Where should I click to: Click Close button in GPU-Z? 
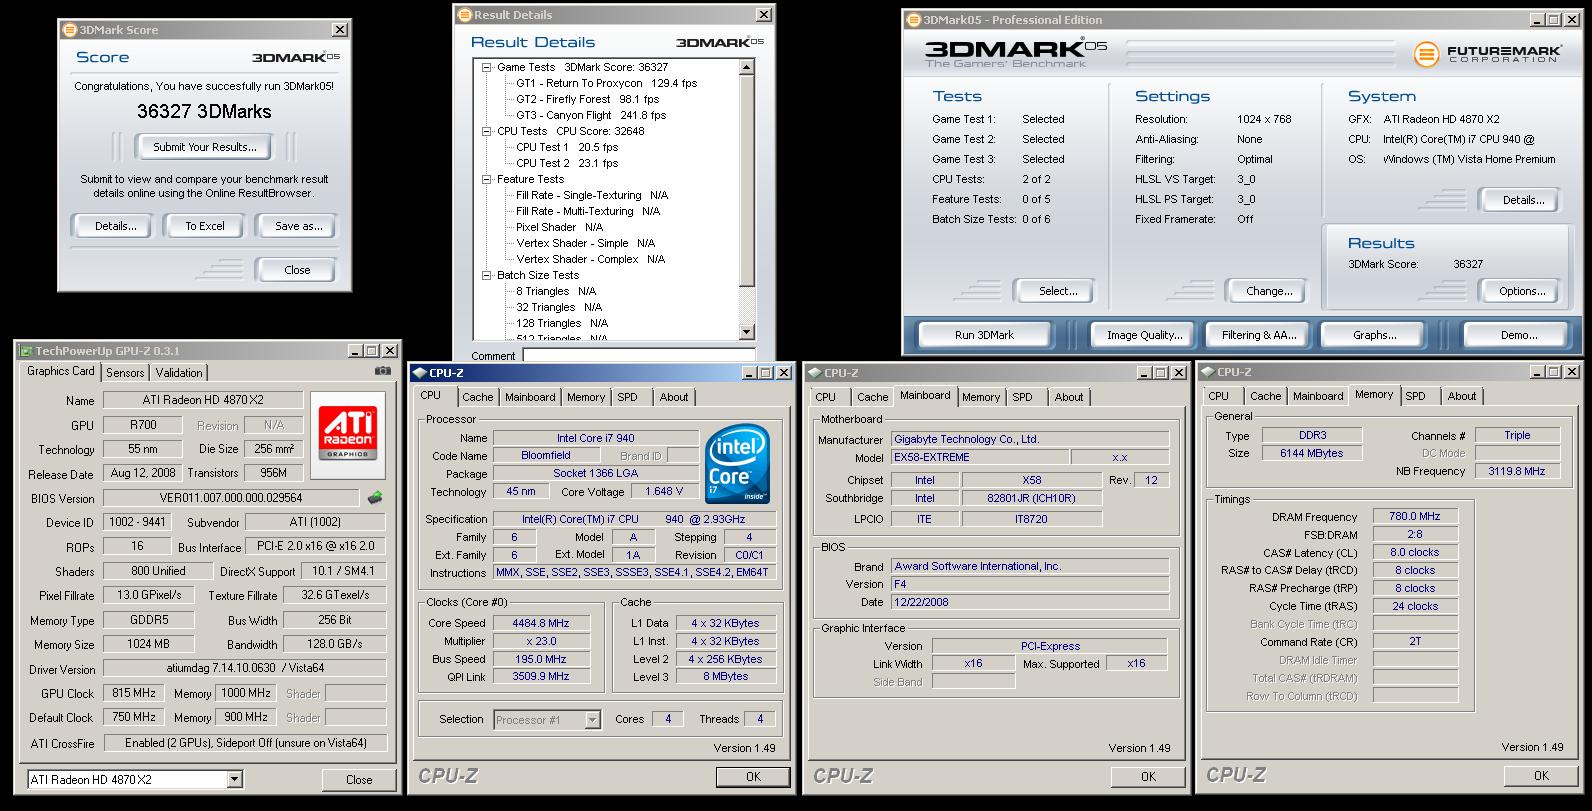(x=359, y=779)
